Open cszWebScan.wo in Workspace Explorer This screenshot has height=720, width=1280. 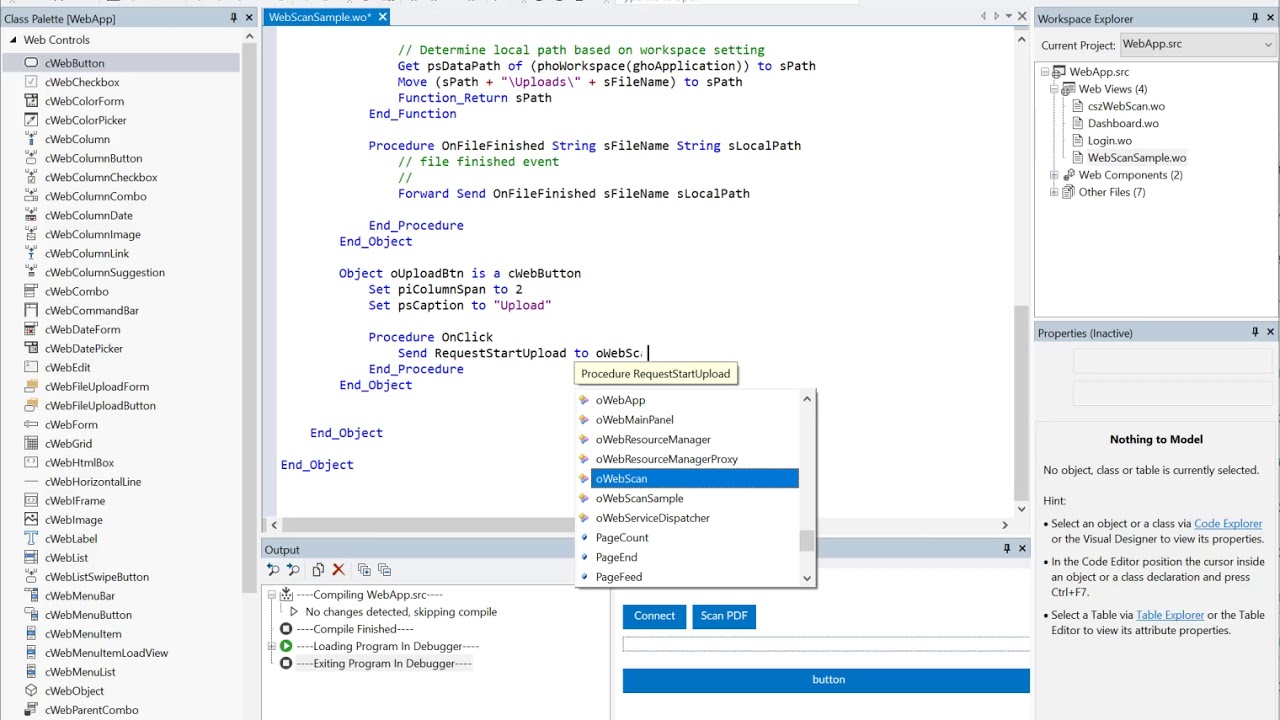coord(1126,106)
